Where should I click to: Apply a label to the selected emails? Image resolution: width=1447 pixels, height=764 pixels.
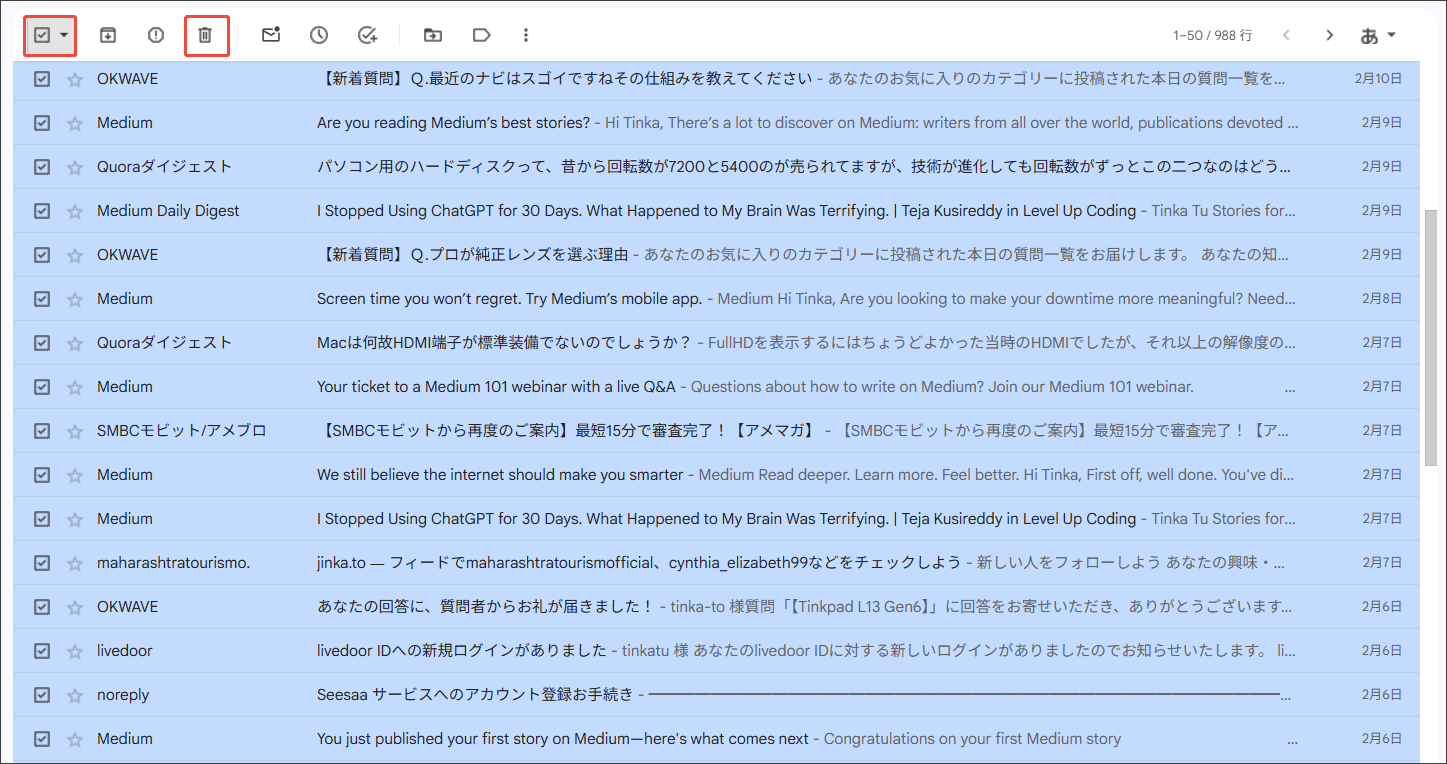pyautogui.click(x=481, y=34)
